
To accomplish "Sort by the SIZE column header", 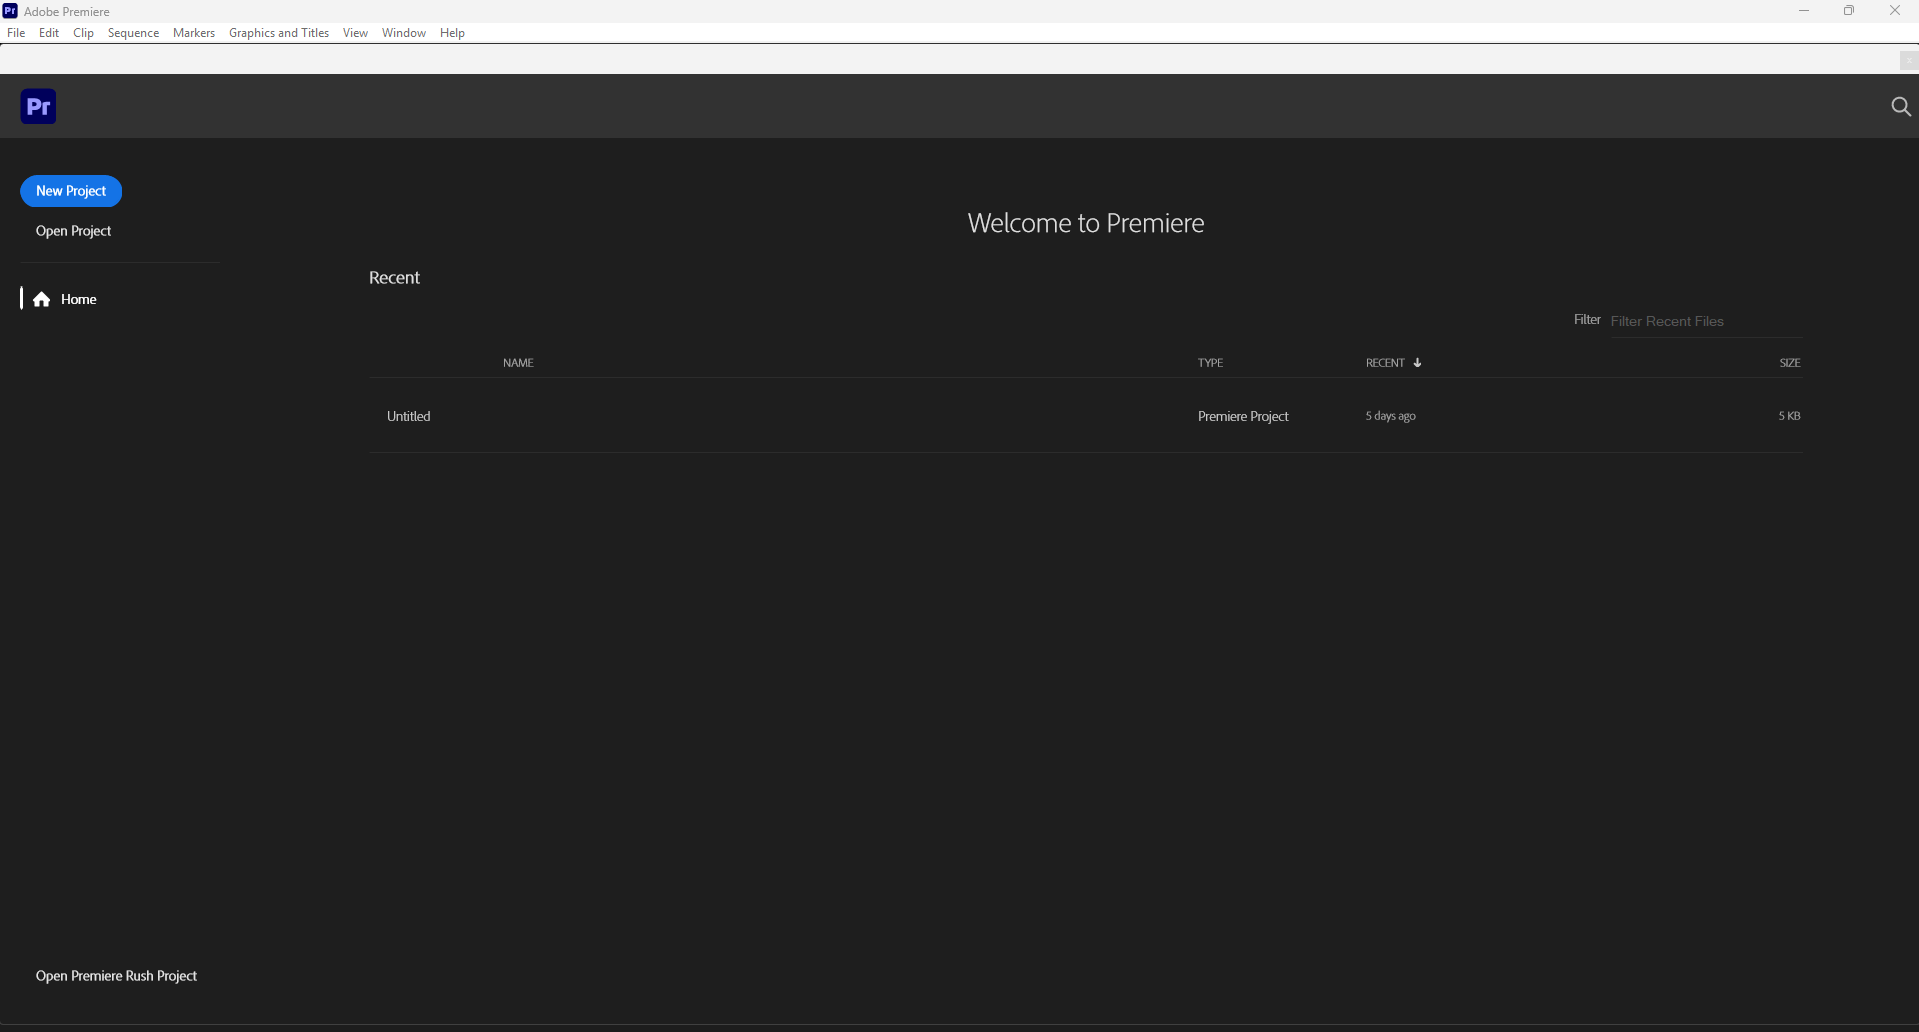I will pos(1790,362).
